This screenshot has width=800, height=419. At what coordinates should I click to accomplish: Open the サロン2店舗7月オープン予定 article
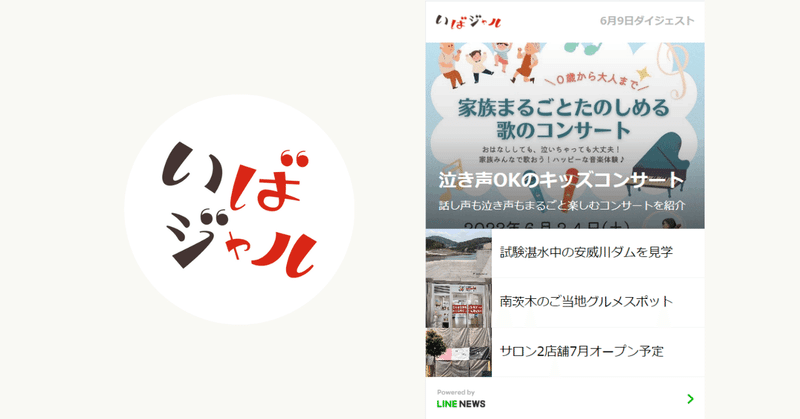[582, 351]
